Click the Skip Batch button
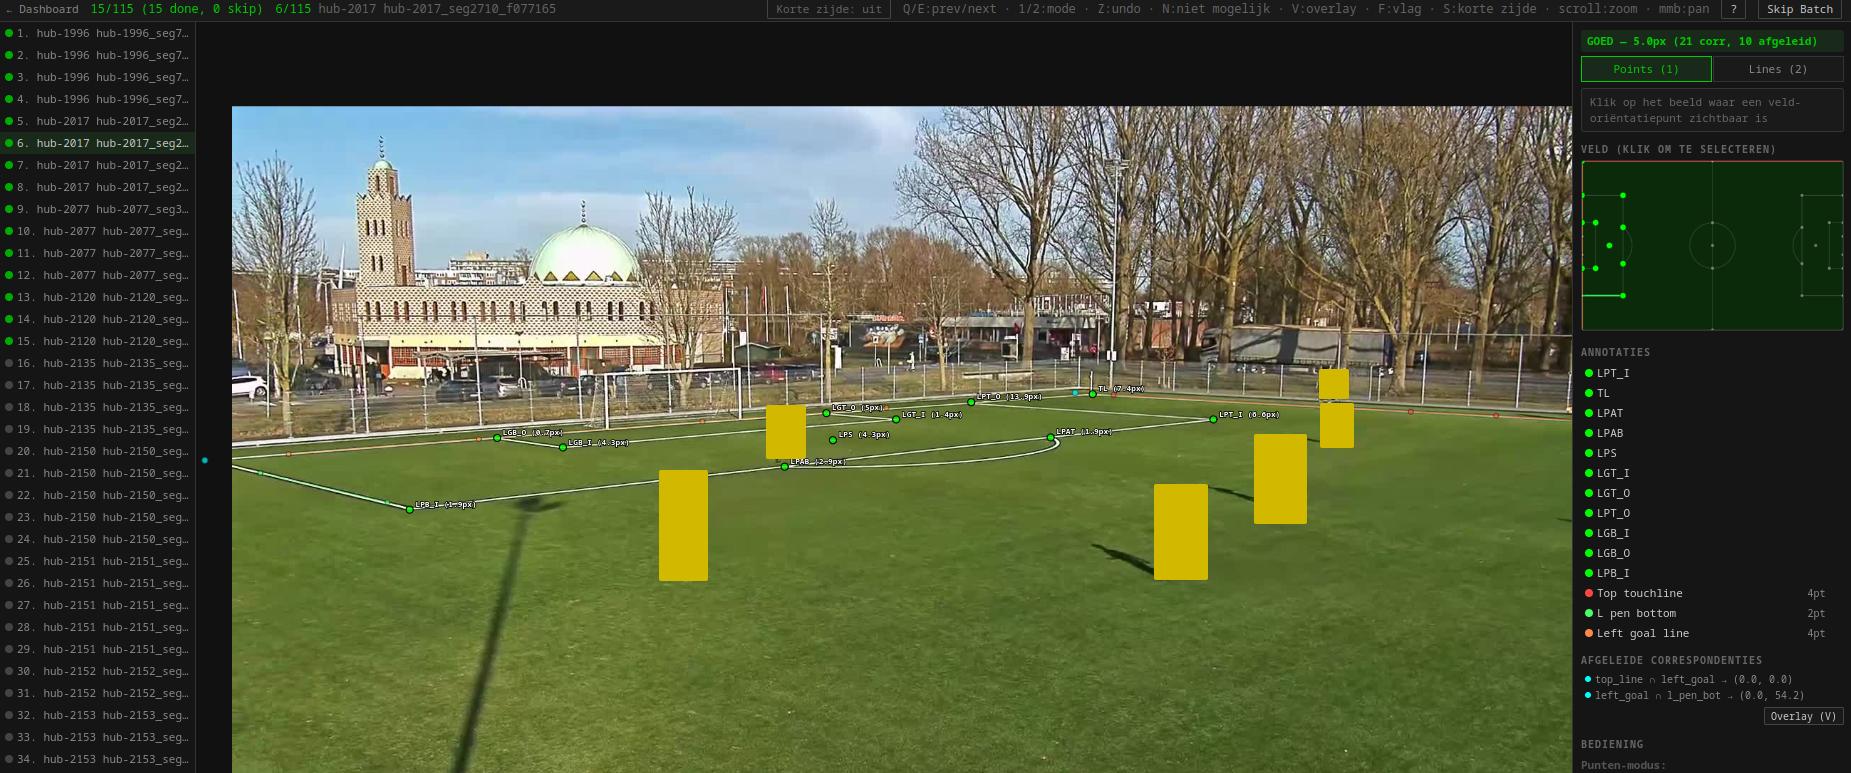The width and height of the screenshot is (1851, 773). click(1799, 9)
